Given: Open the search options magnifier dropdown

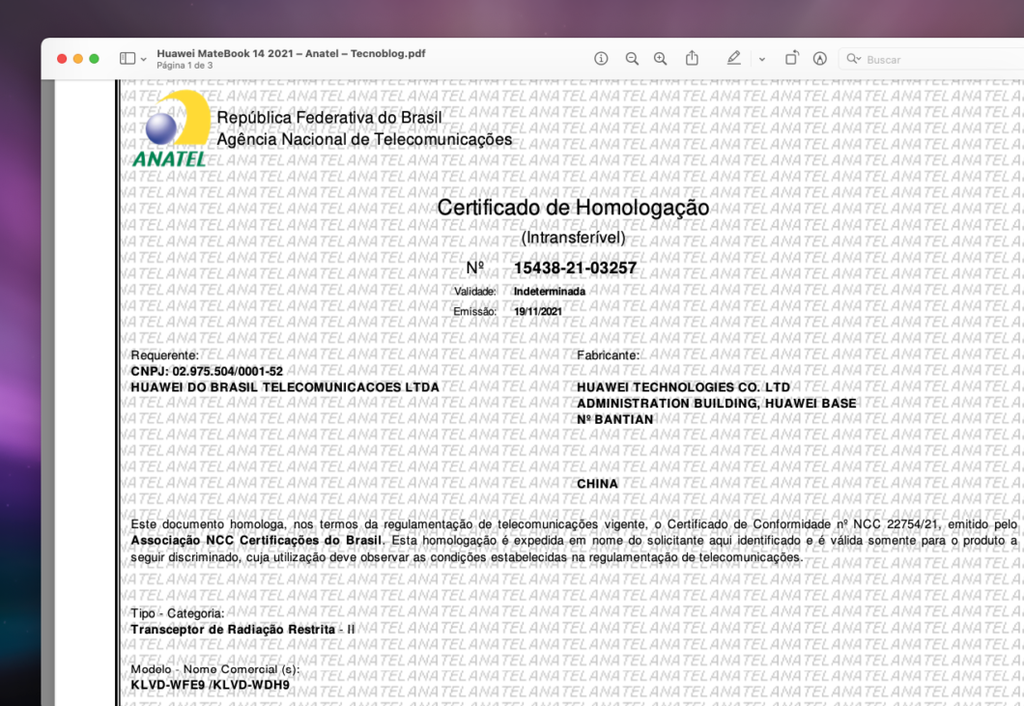Looking at the screenshot, I should (x=854, y=59).
